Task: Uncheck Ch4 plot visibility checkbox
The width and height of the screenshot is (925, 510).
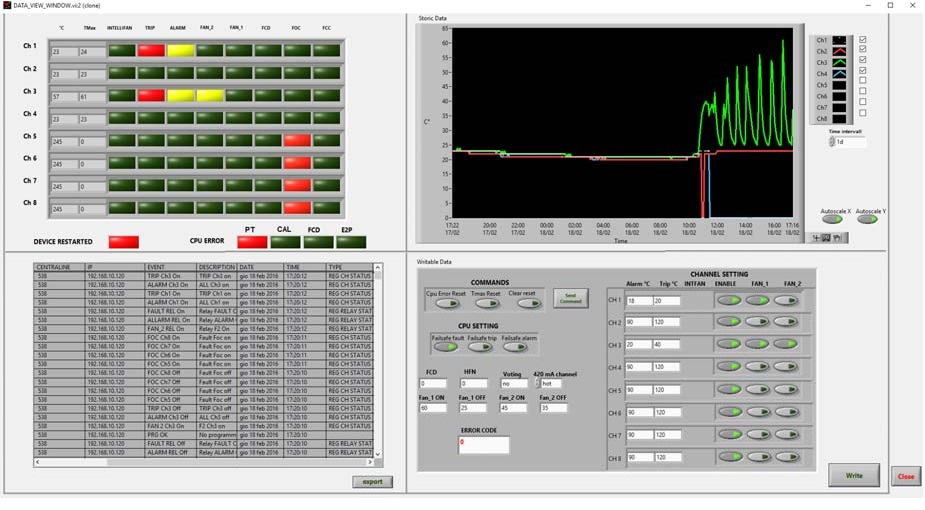Action: pos(863,70)
